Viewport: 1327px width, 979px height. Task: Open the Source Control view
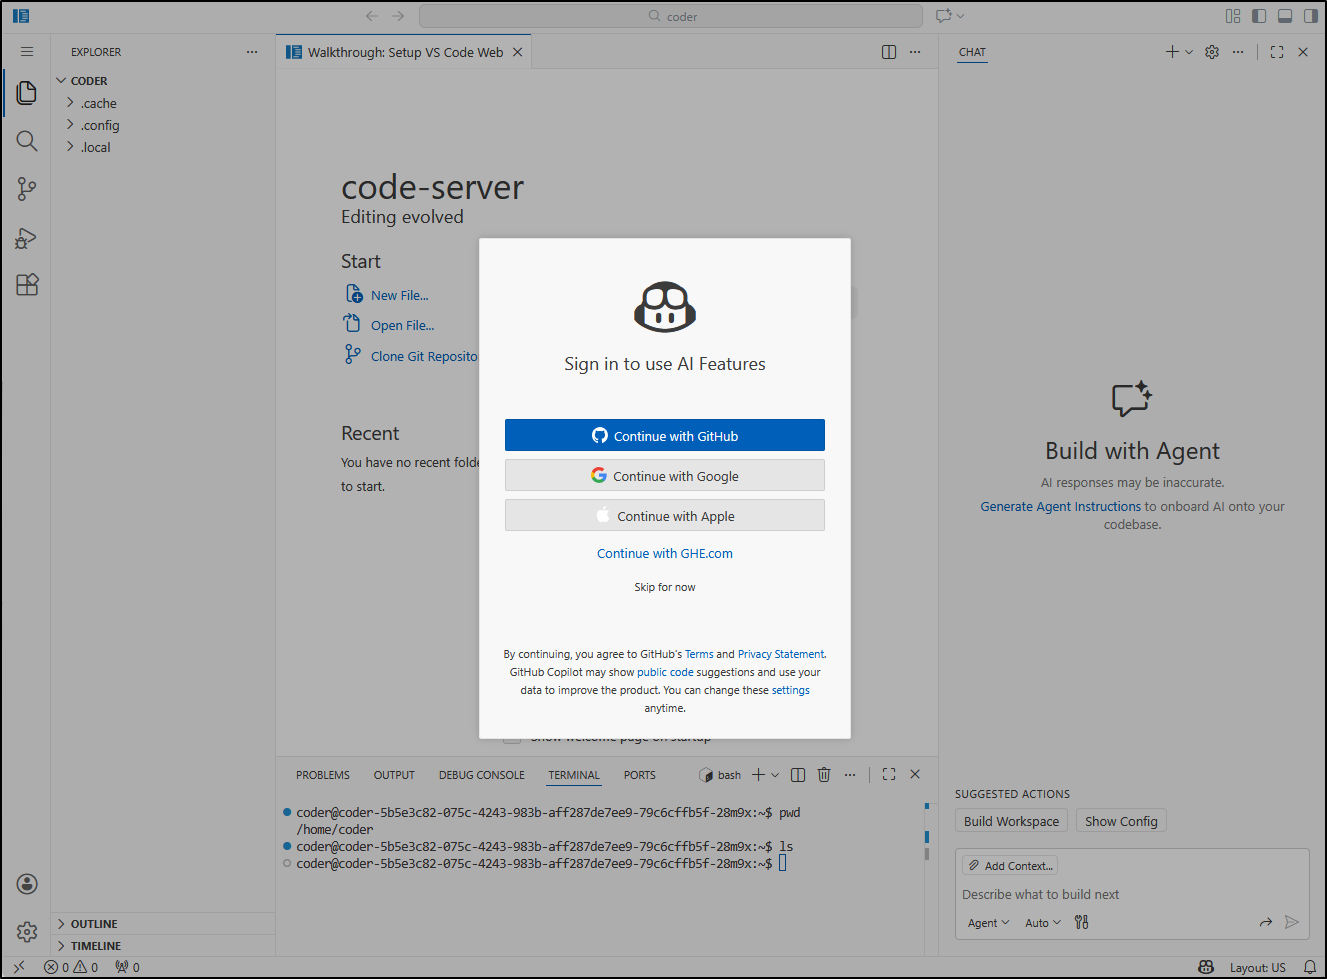pyautogui.click(x=26, y=188)
